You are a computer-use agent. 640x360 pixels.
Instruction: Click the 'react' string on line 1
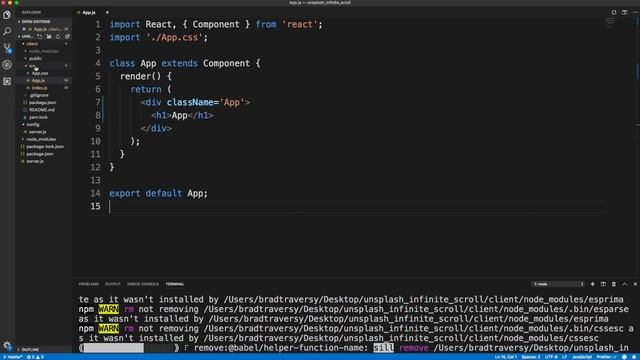coord(300,24)
